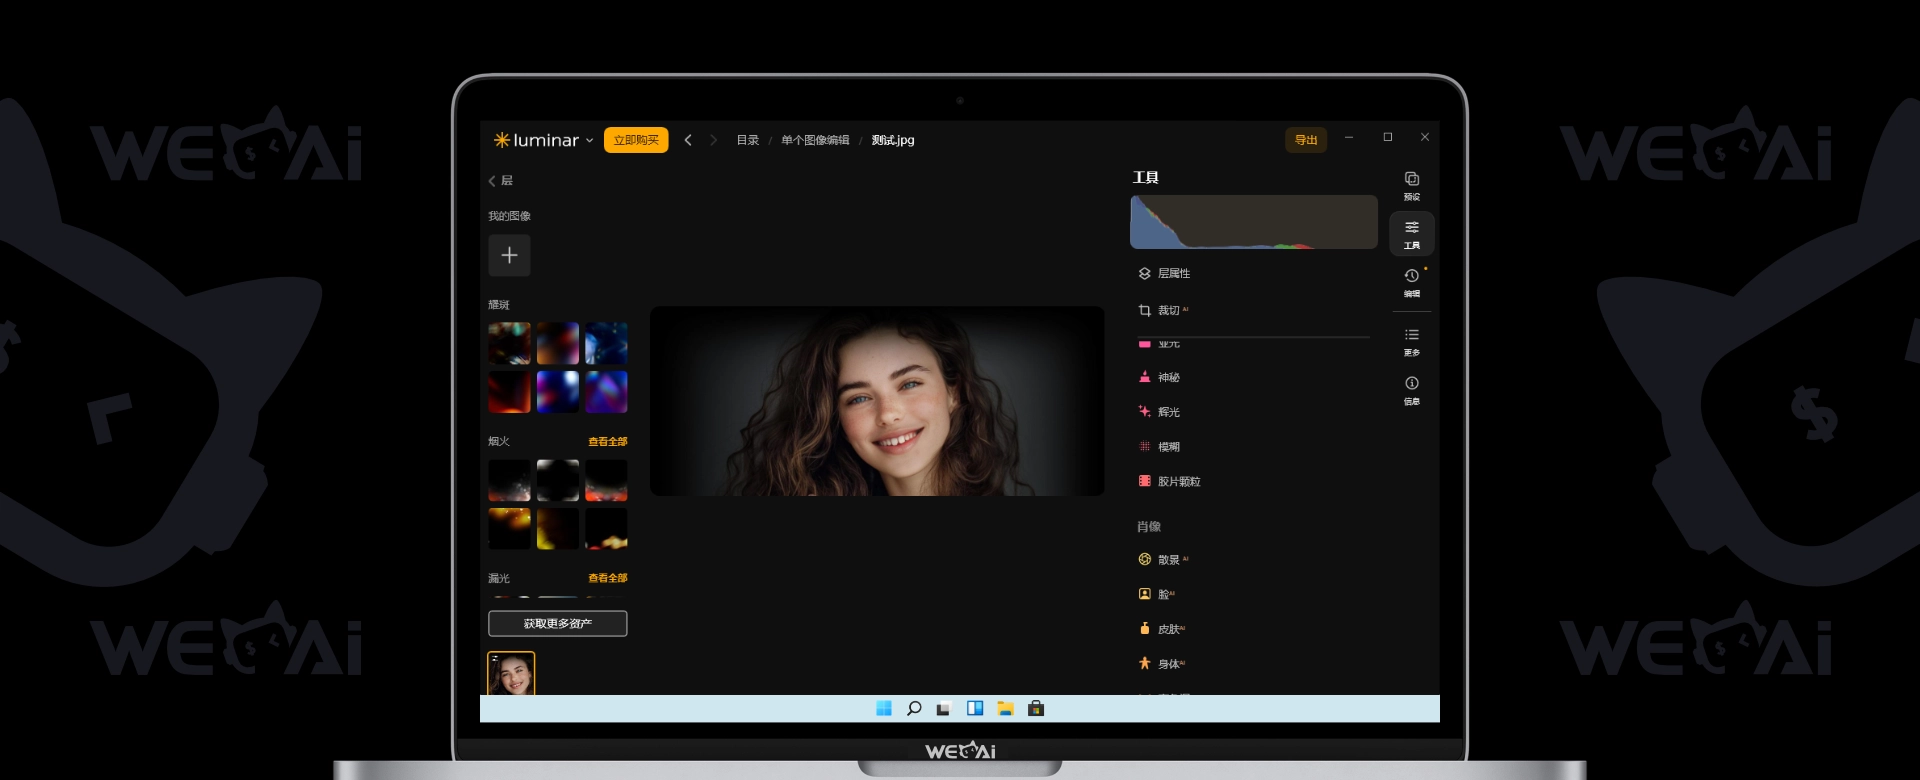Open the 裁切 crop tool

click(x=1163, y=311)
